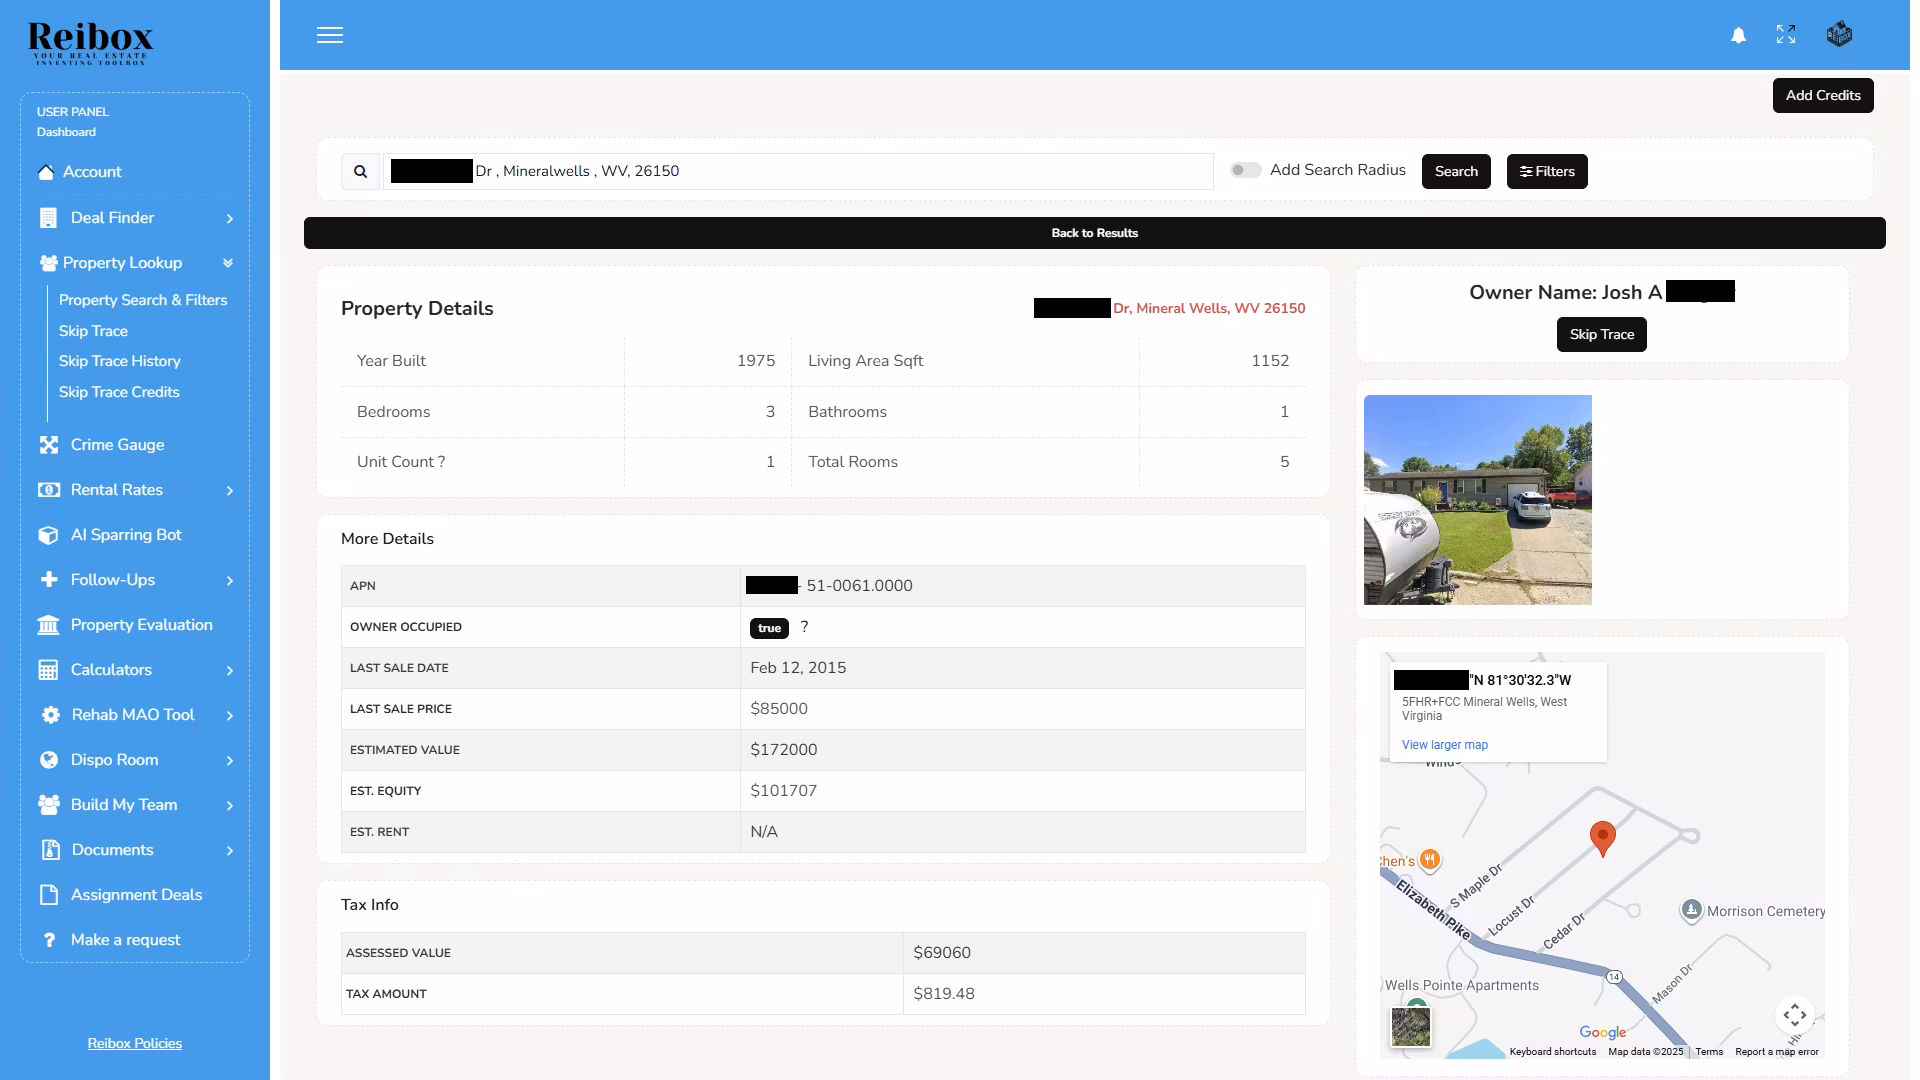Click map fullscreen toggle icon
1920x1080 pixels.
point(1794,1015)
